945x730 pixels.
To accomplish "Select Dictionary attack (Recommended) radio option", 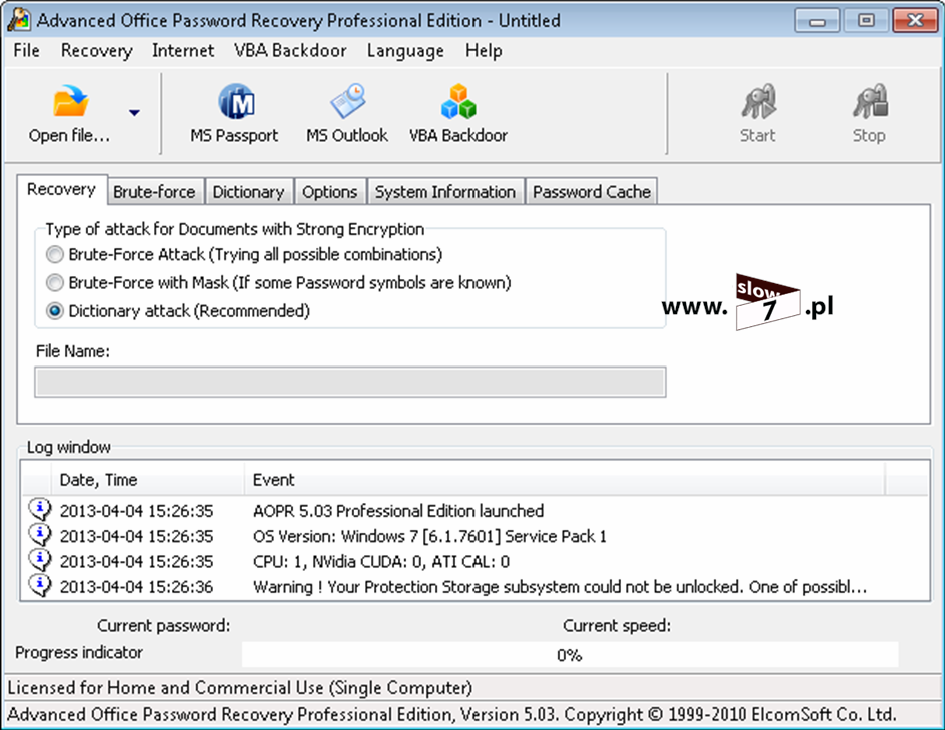I will pos(55,310).
